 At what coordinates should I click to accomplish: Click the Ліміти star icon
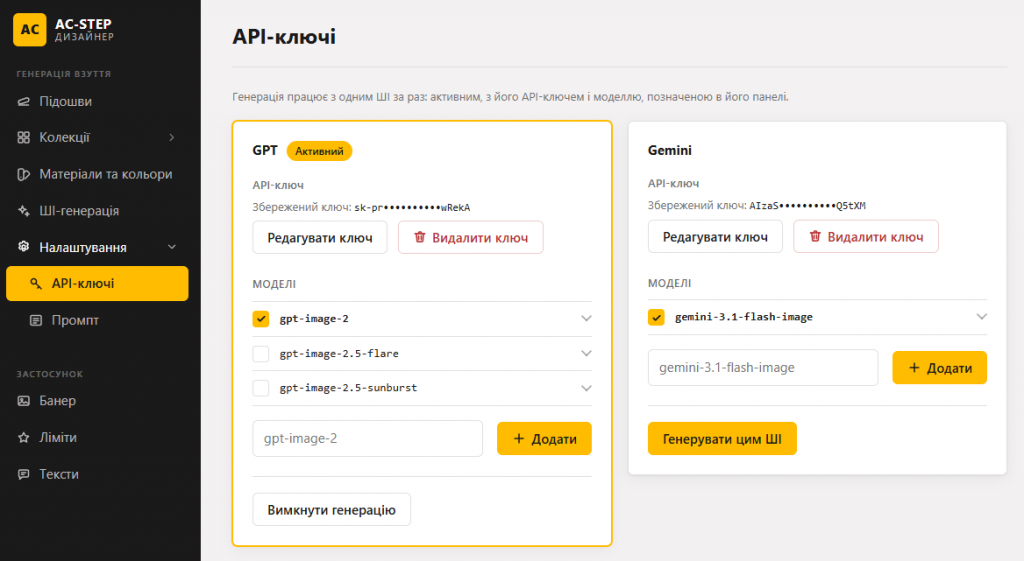(x=24, y=438)
